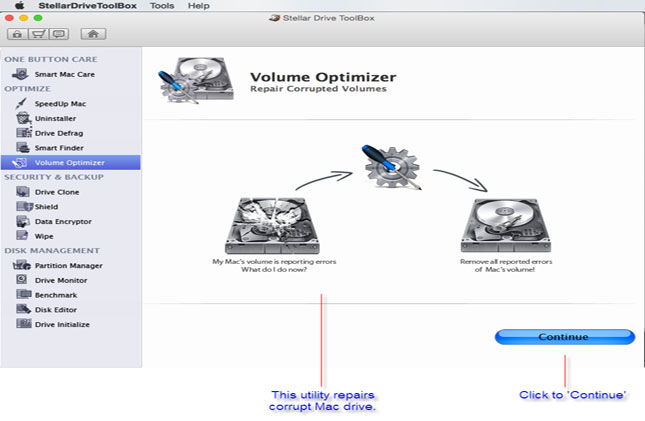The height and width of the screenshot is (421, 645).
Task: Select Drive Initialize in the sidebar
Action: (x=62, y=324)
